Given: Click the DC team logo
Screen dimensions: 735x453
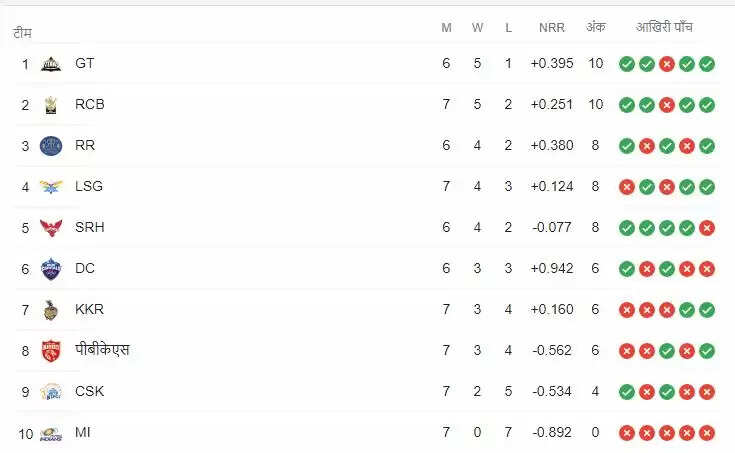Looking at the screenshot, I should 51,268.
